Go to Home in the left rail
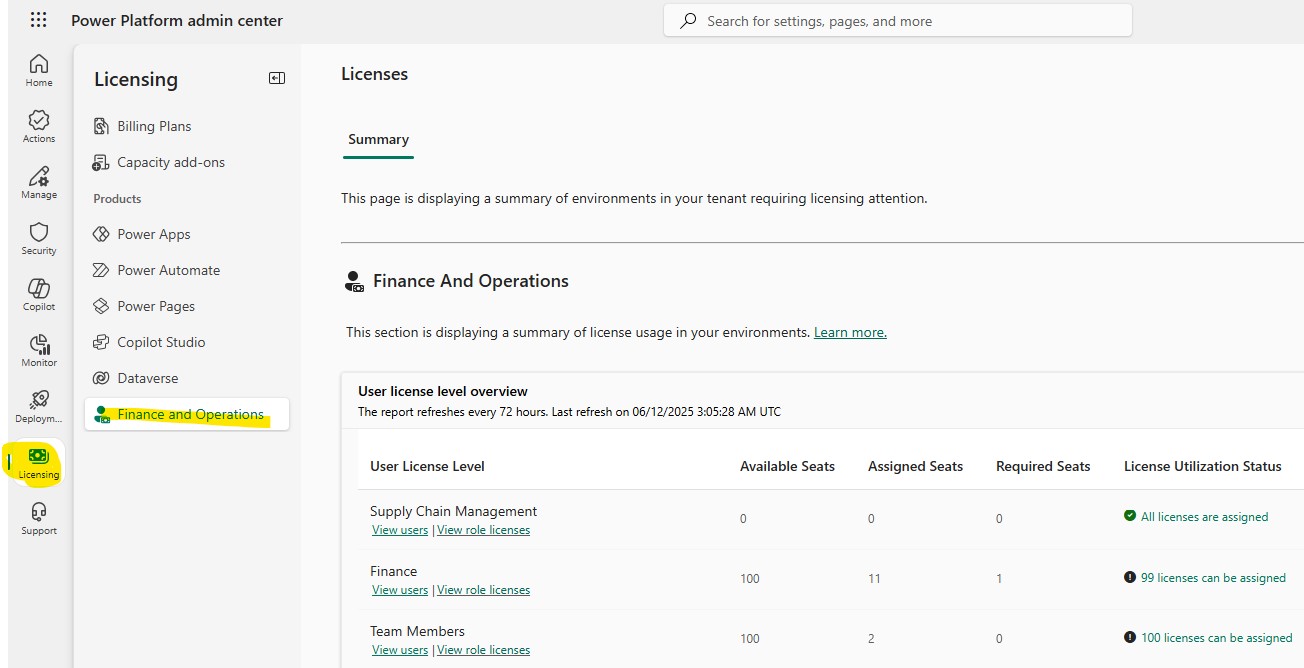This screenshot has height=668, width=1304. pos(39,70)
